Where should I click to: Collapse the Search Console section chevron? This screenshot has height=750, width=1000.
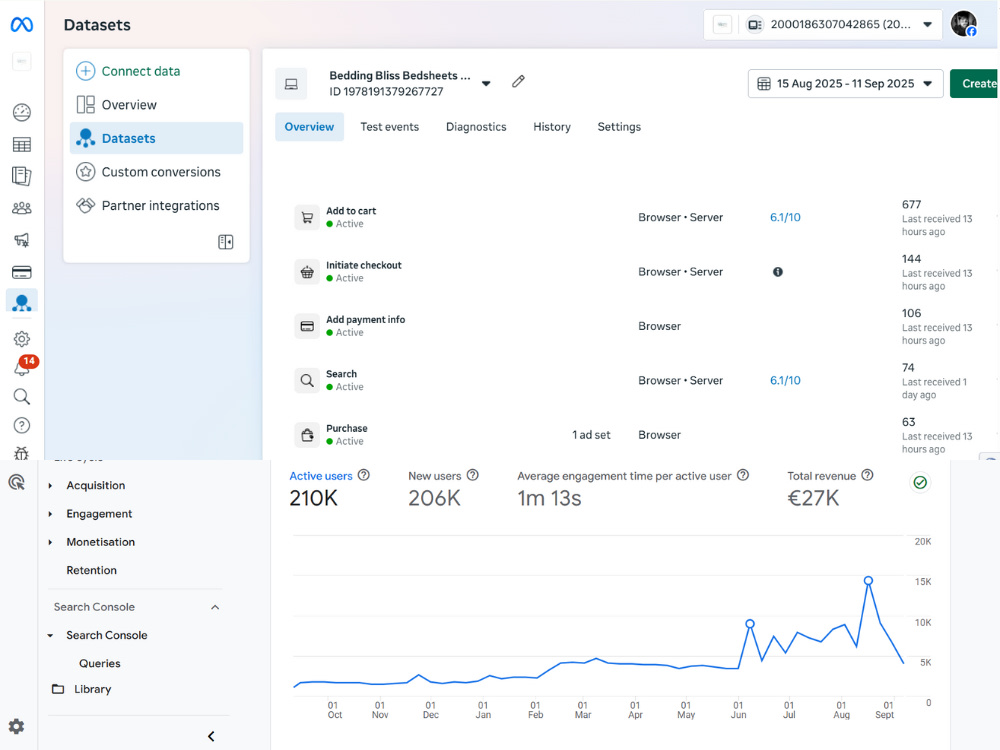click(216, 607)
